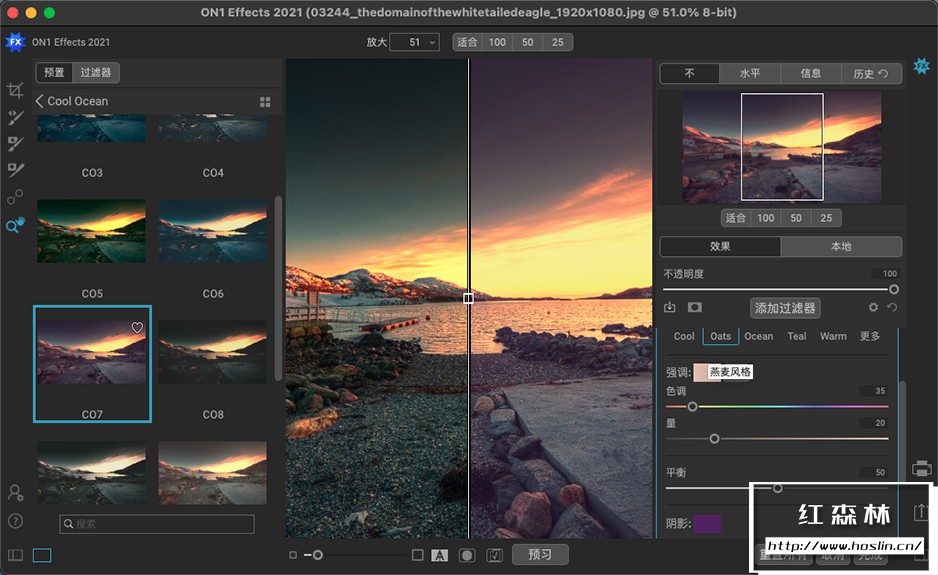Toggle the A compare view button

click(439, 555)
